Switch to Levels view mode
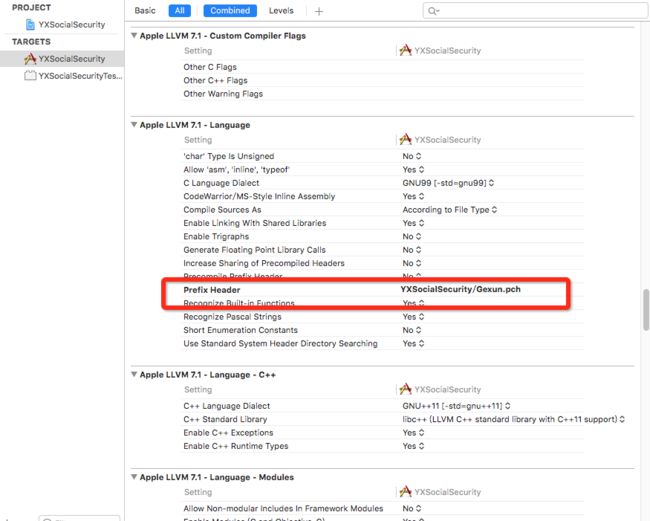This screenshot has width=650, height=521. (x=281, y=11)
